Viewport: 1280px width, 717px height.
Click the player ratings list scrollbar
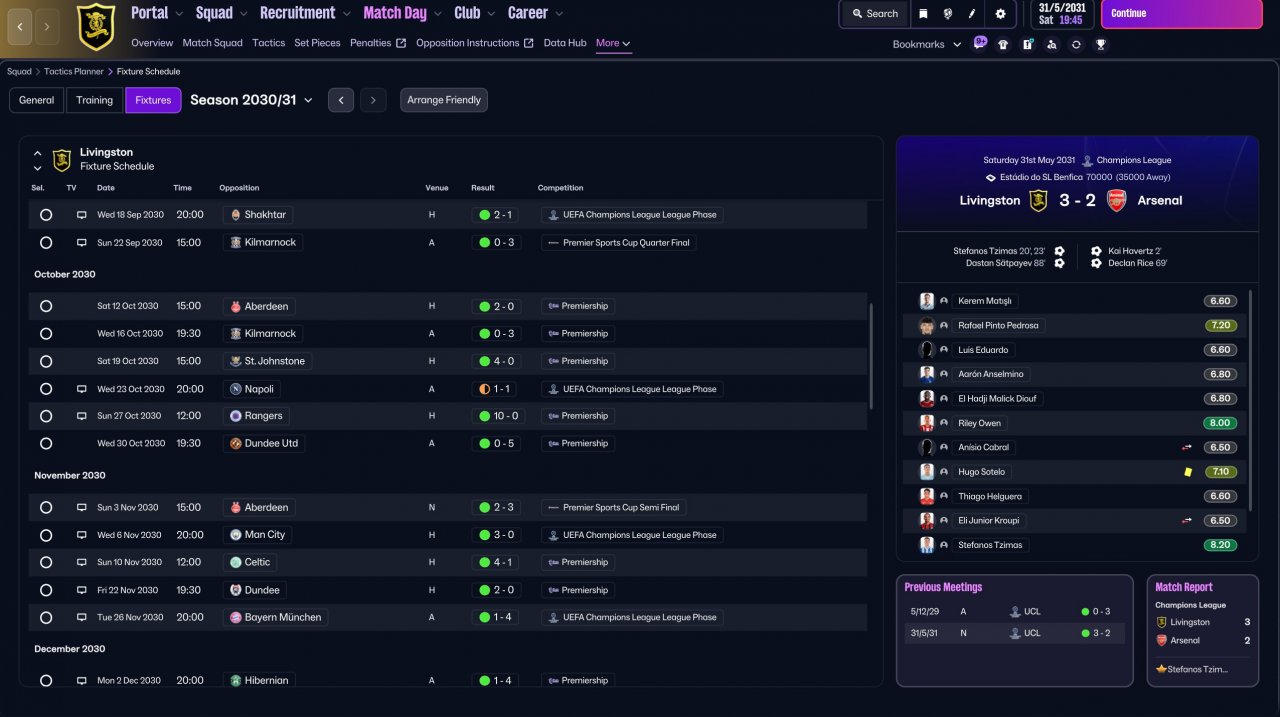(1250, 400)
